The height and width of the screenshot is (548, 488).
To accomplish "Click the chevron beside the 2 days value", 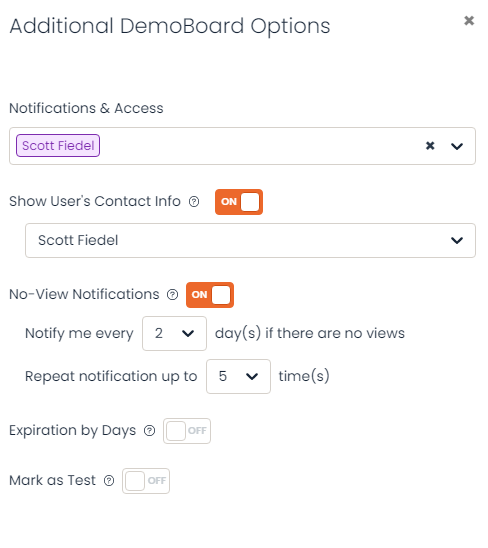I will tap(188, 334).
